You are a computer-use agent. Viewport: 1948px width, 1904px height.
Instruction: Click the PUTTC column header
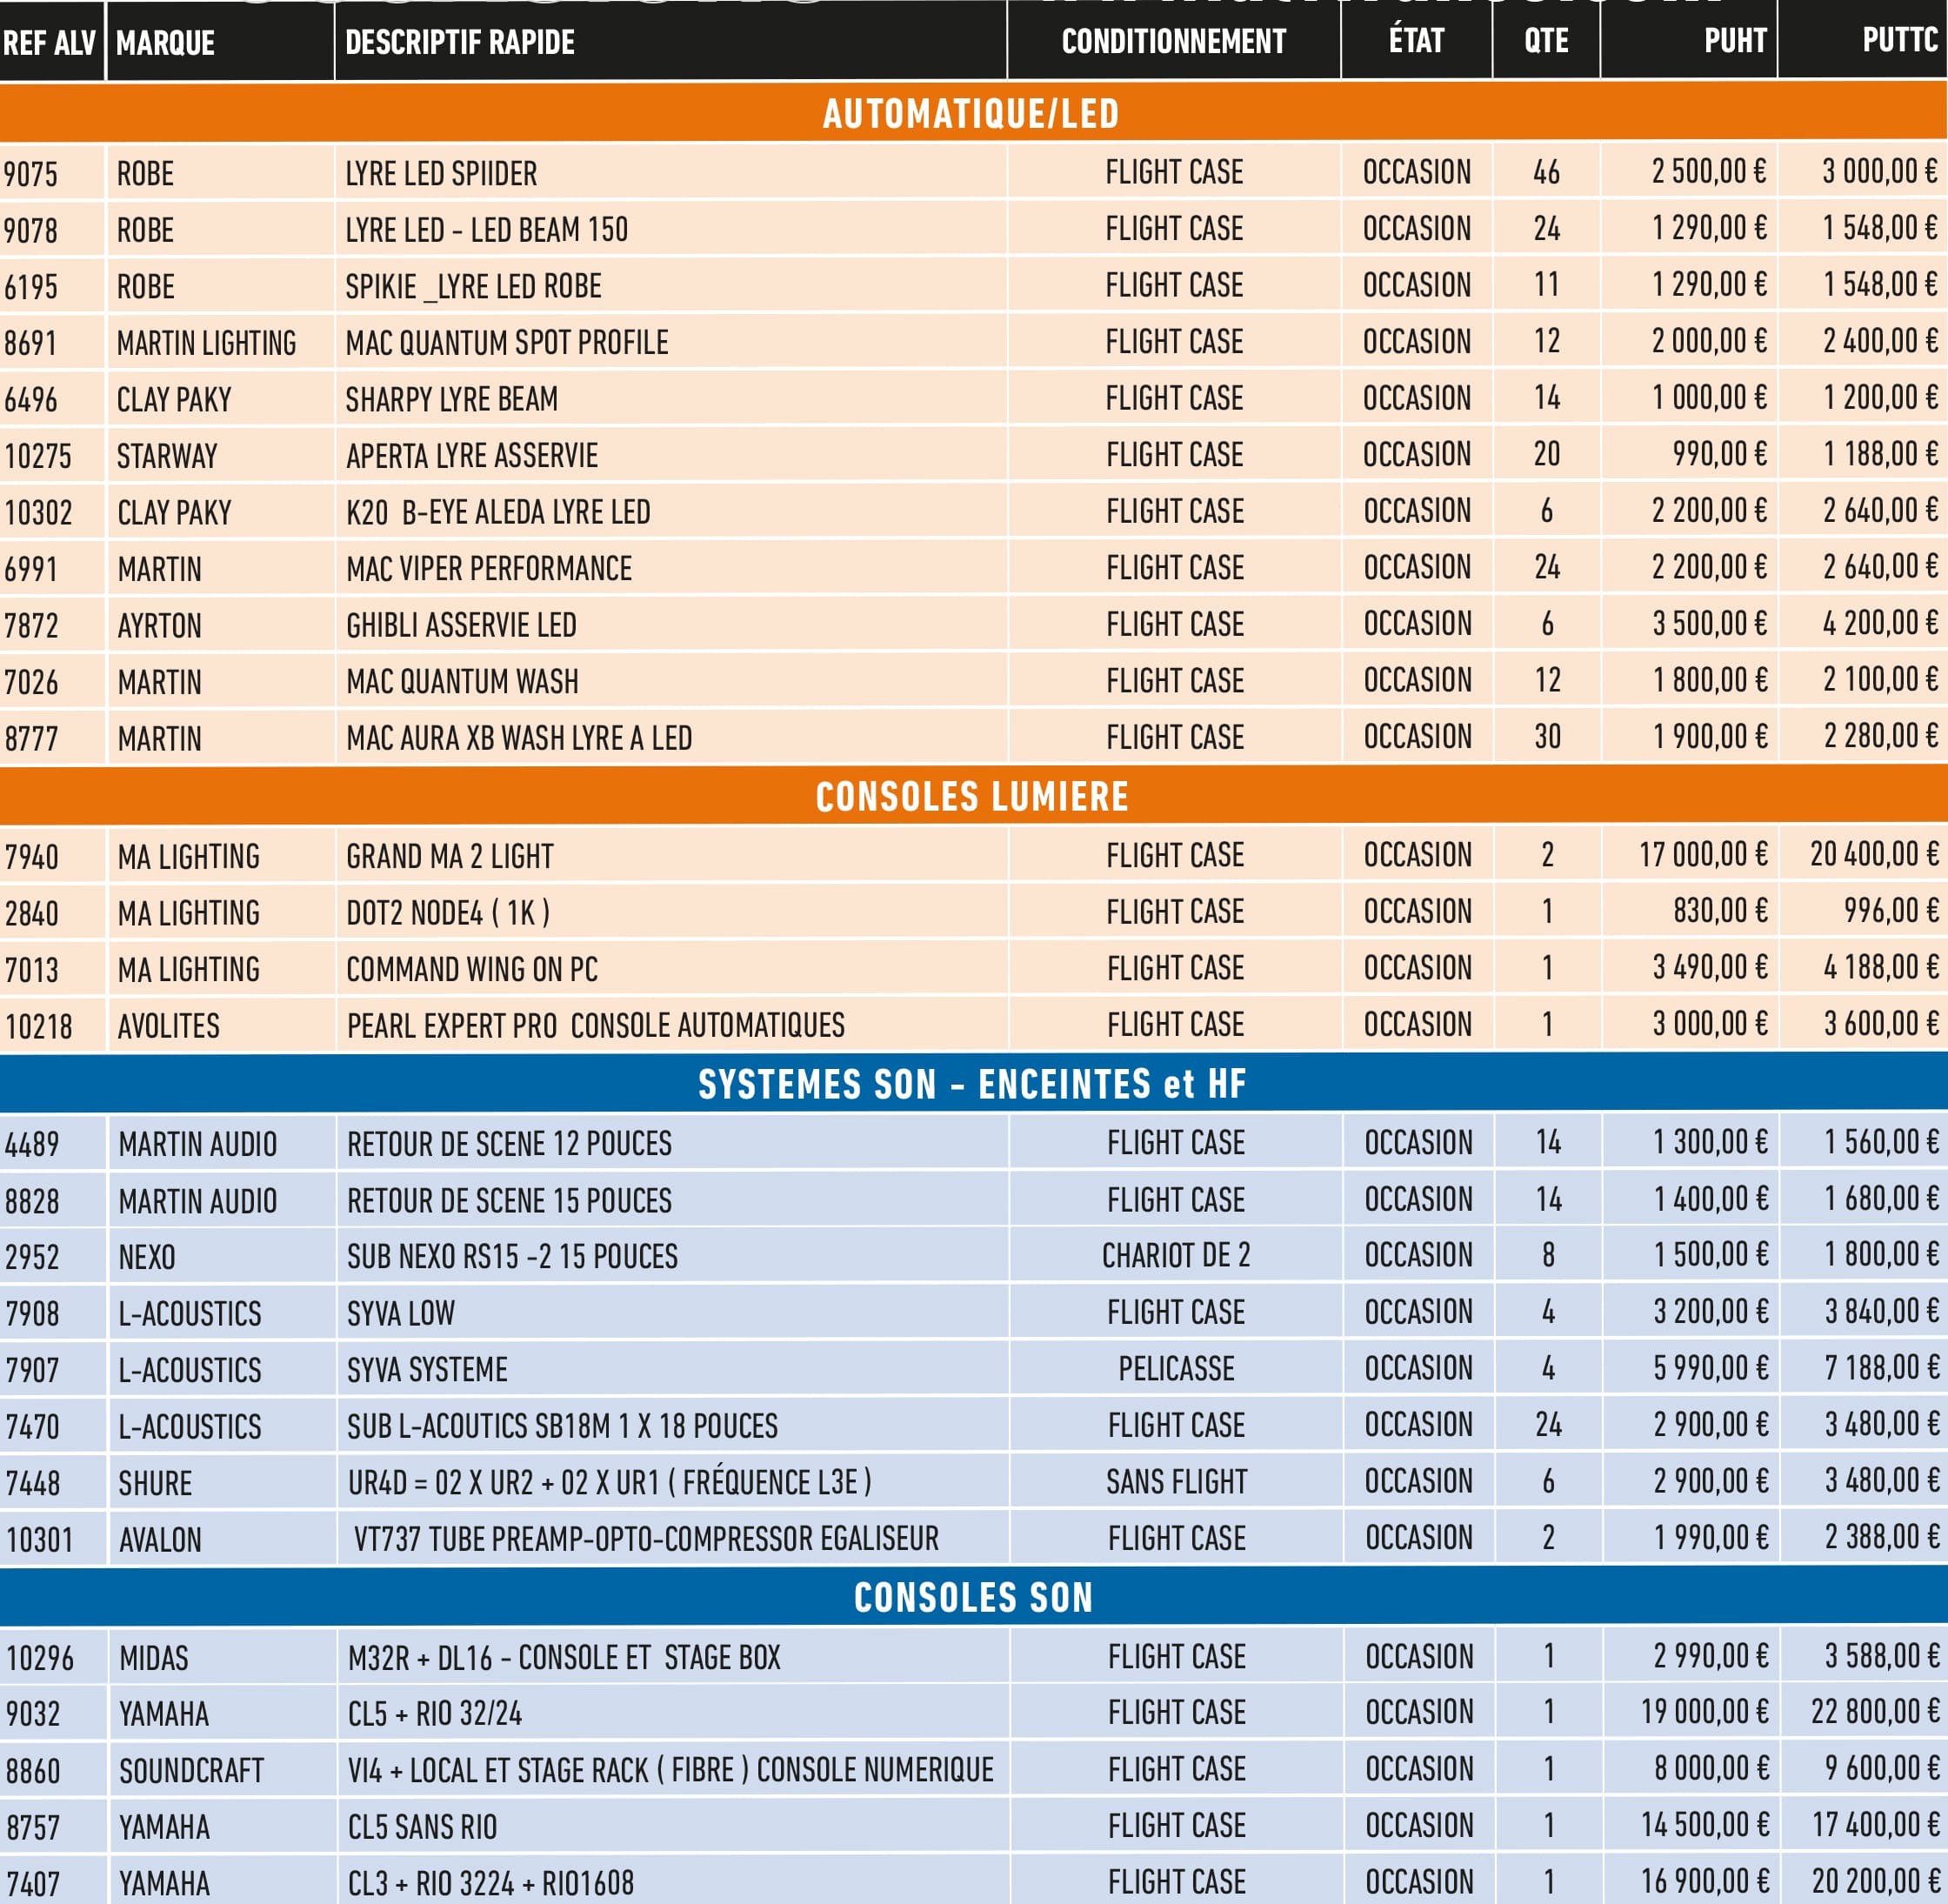coord(1900,39)
